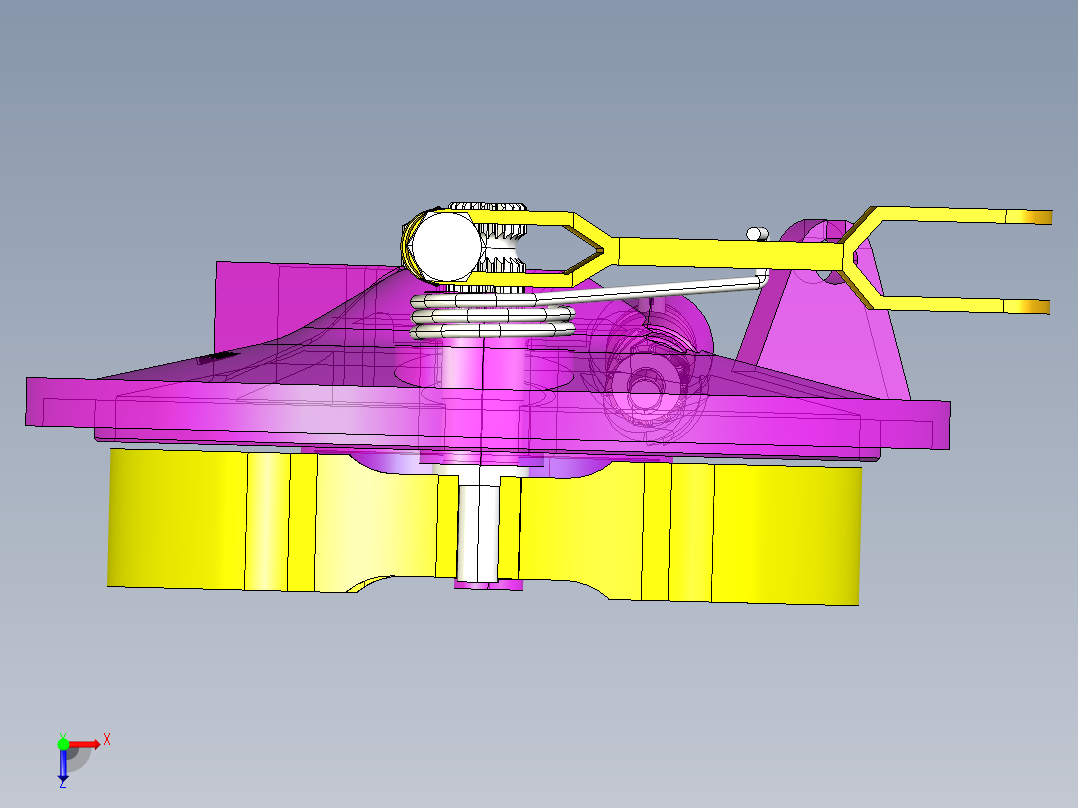Select the white ball at lever's end
Screen dimensions: 1078x808
[x=446, y=248]
